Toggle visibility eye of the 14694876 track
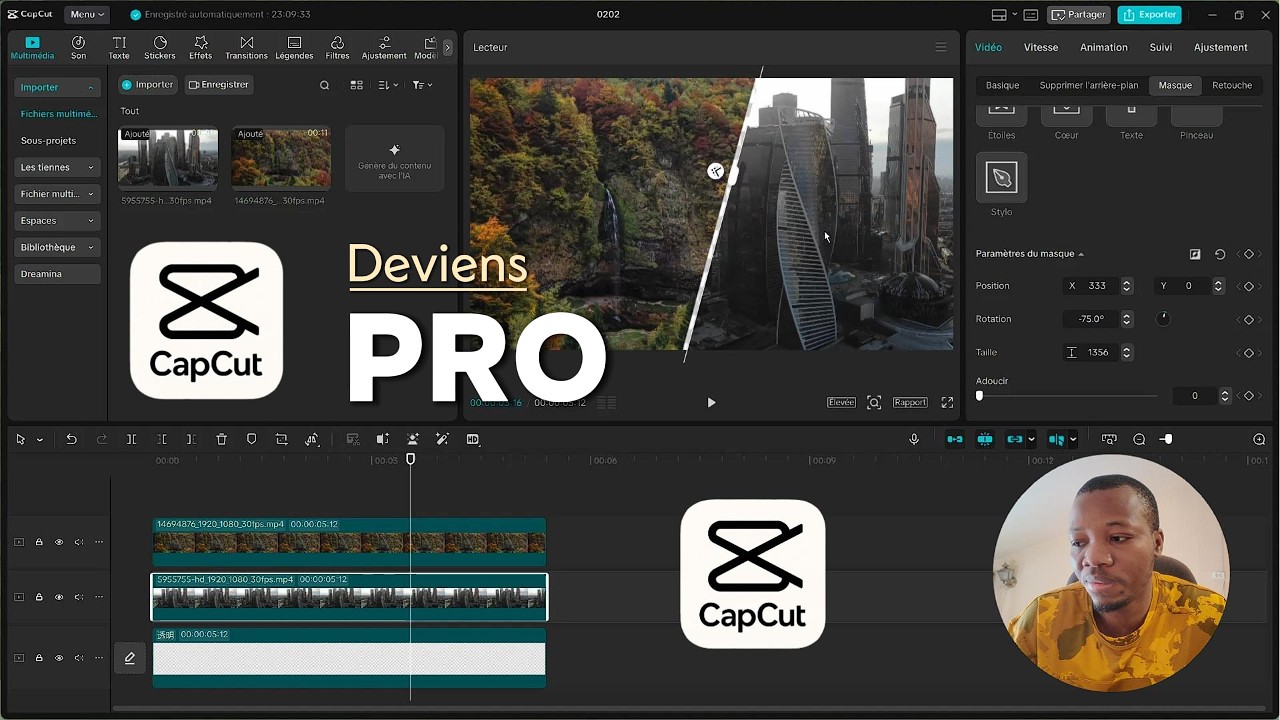Screen dimensions: 1280x720 (59, 542)
